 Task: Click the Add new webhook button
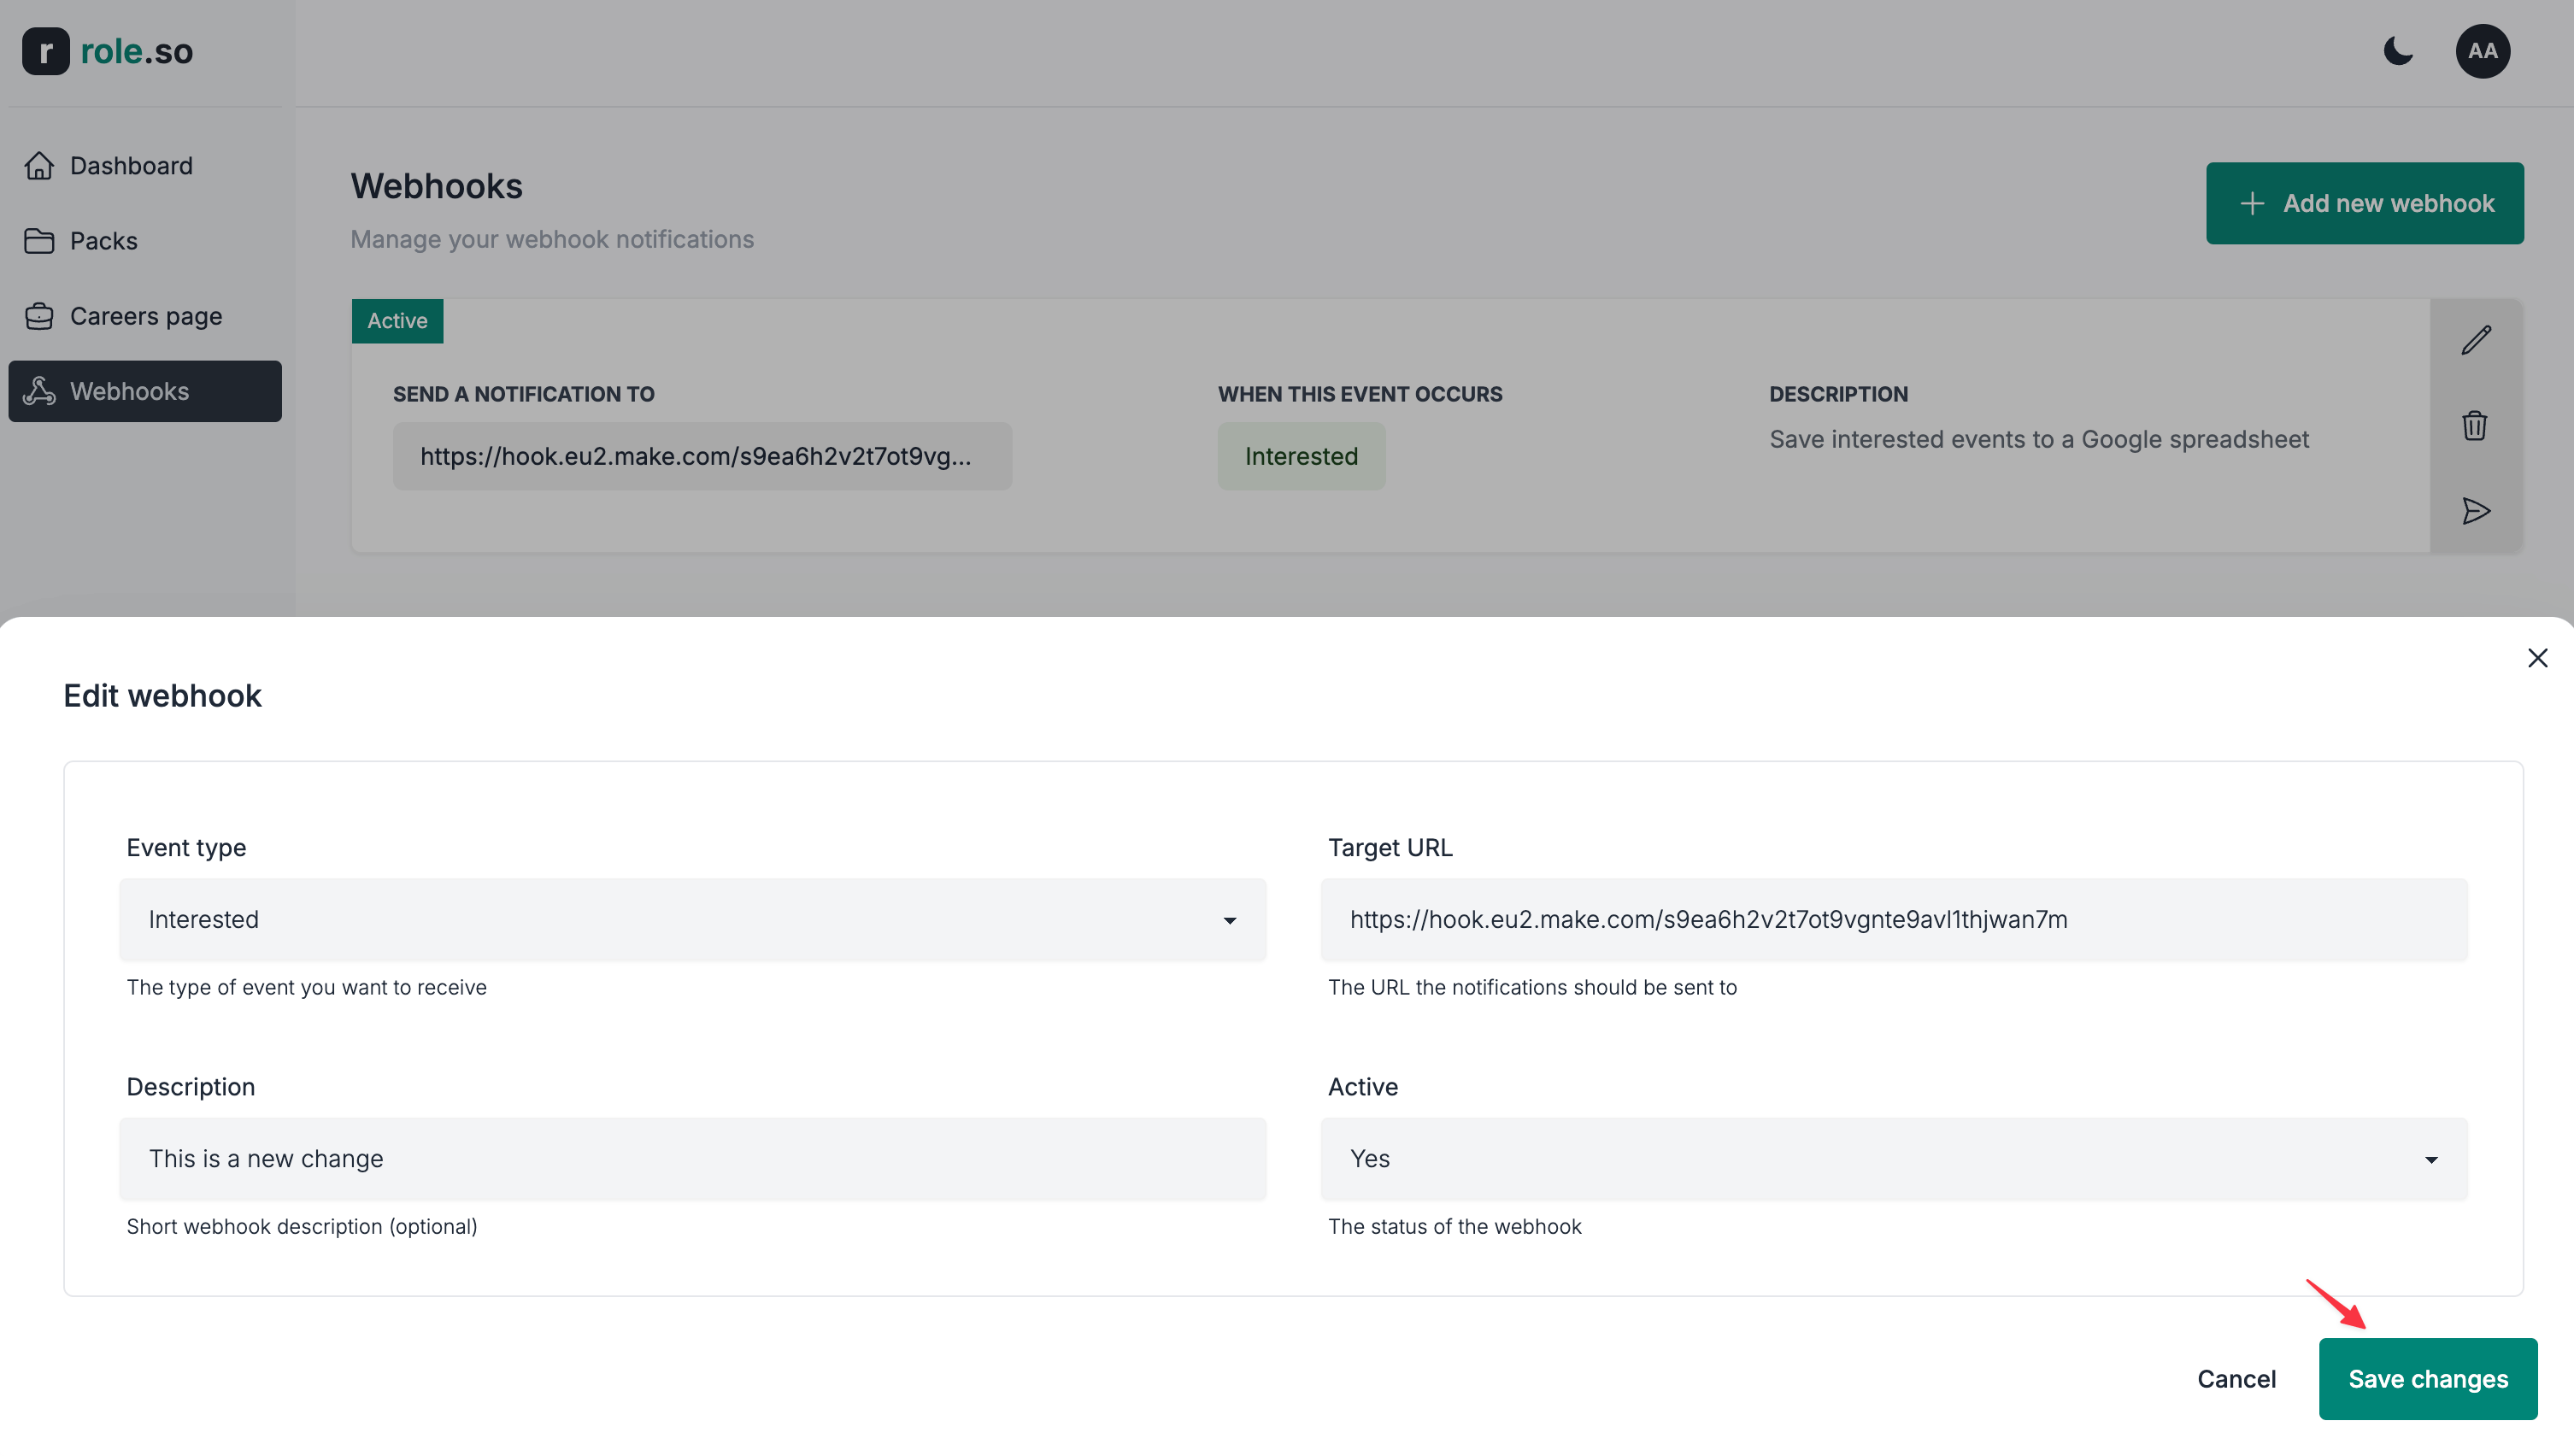[x=2365, y=203]
